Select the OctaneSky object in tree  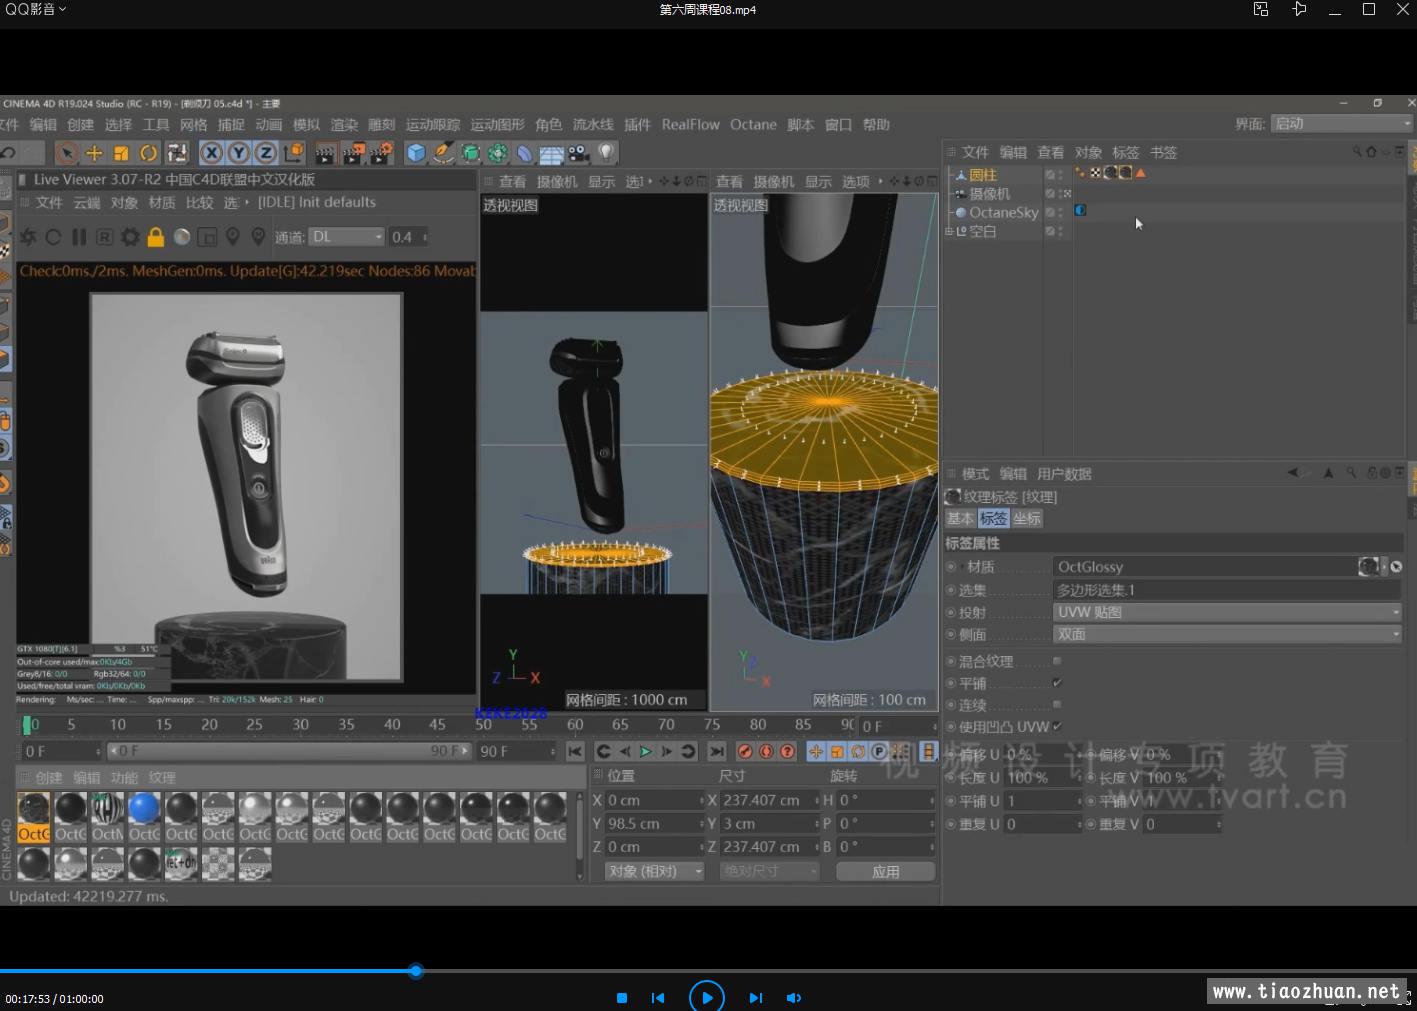coord(1003,212)
